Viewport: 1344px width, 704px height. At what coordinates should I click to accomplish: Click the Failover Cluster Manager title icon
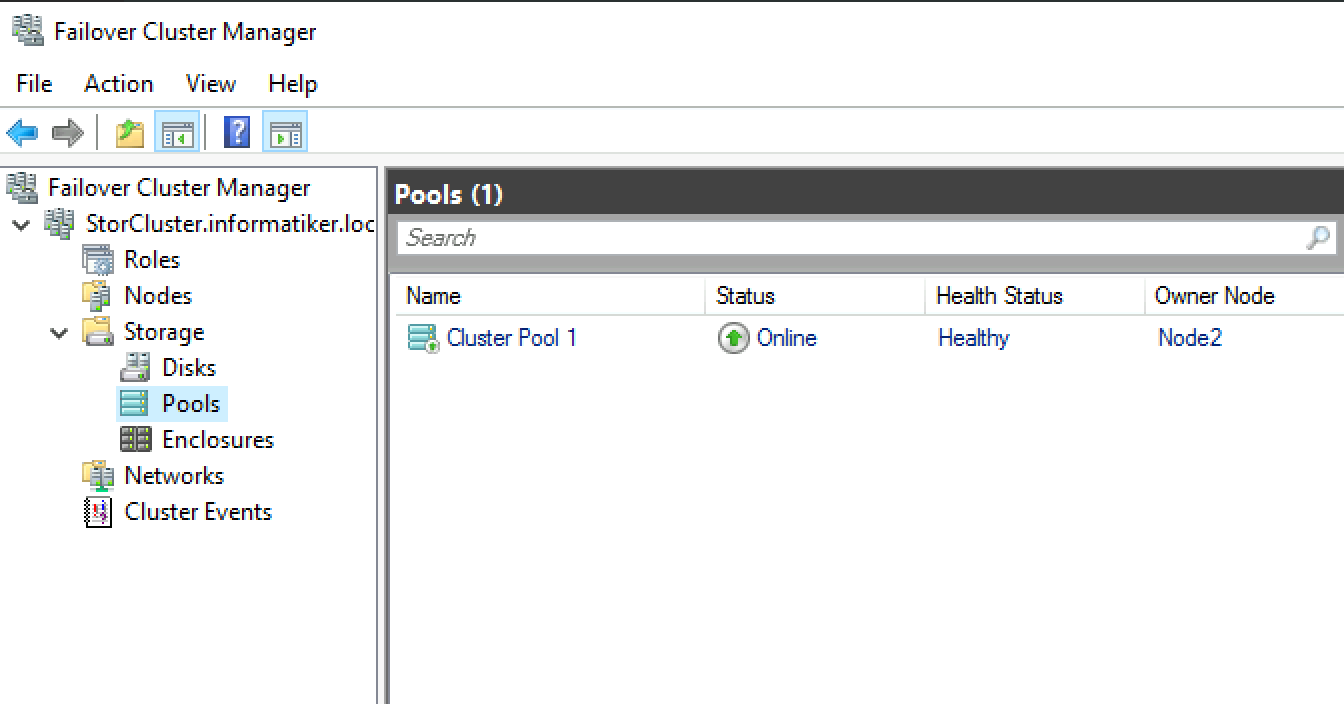coord(27,31)
